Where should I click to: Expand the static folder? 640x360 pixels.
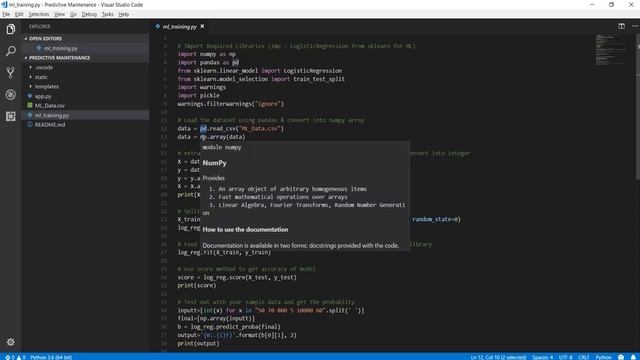pos(31,77)
